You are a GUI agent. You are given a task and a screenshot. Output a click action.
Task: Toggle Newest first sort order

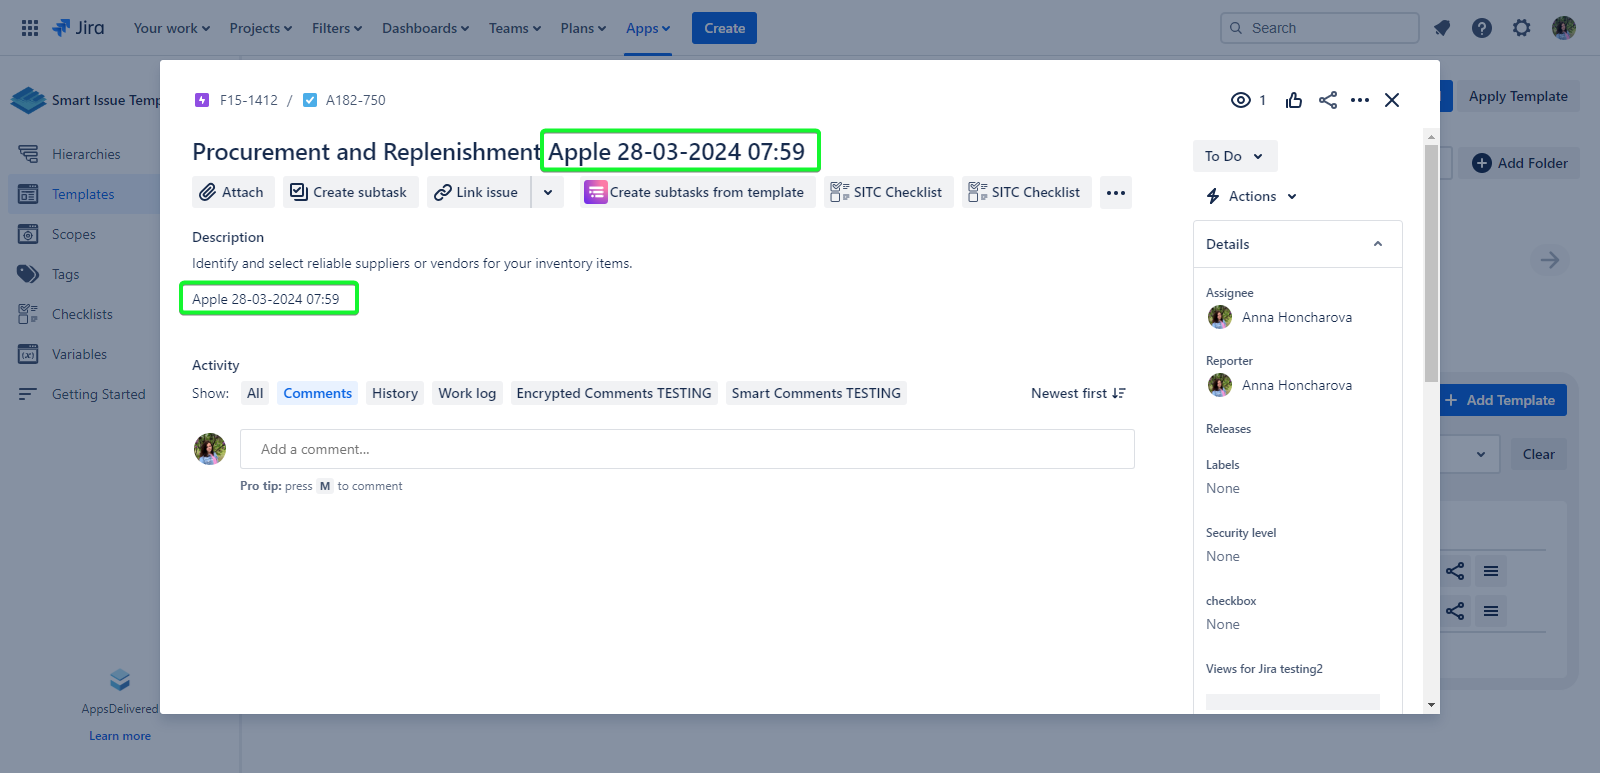click(x=1078, y=393)
